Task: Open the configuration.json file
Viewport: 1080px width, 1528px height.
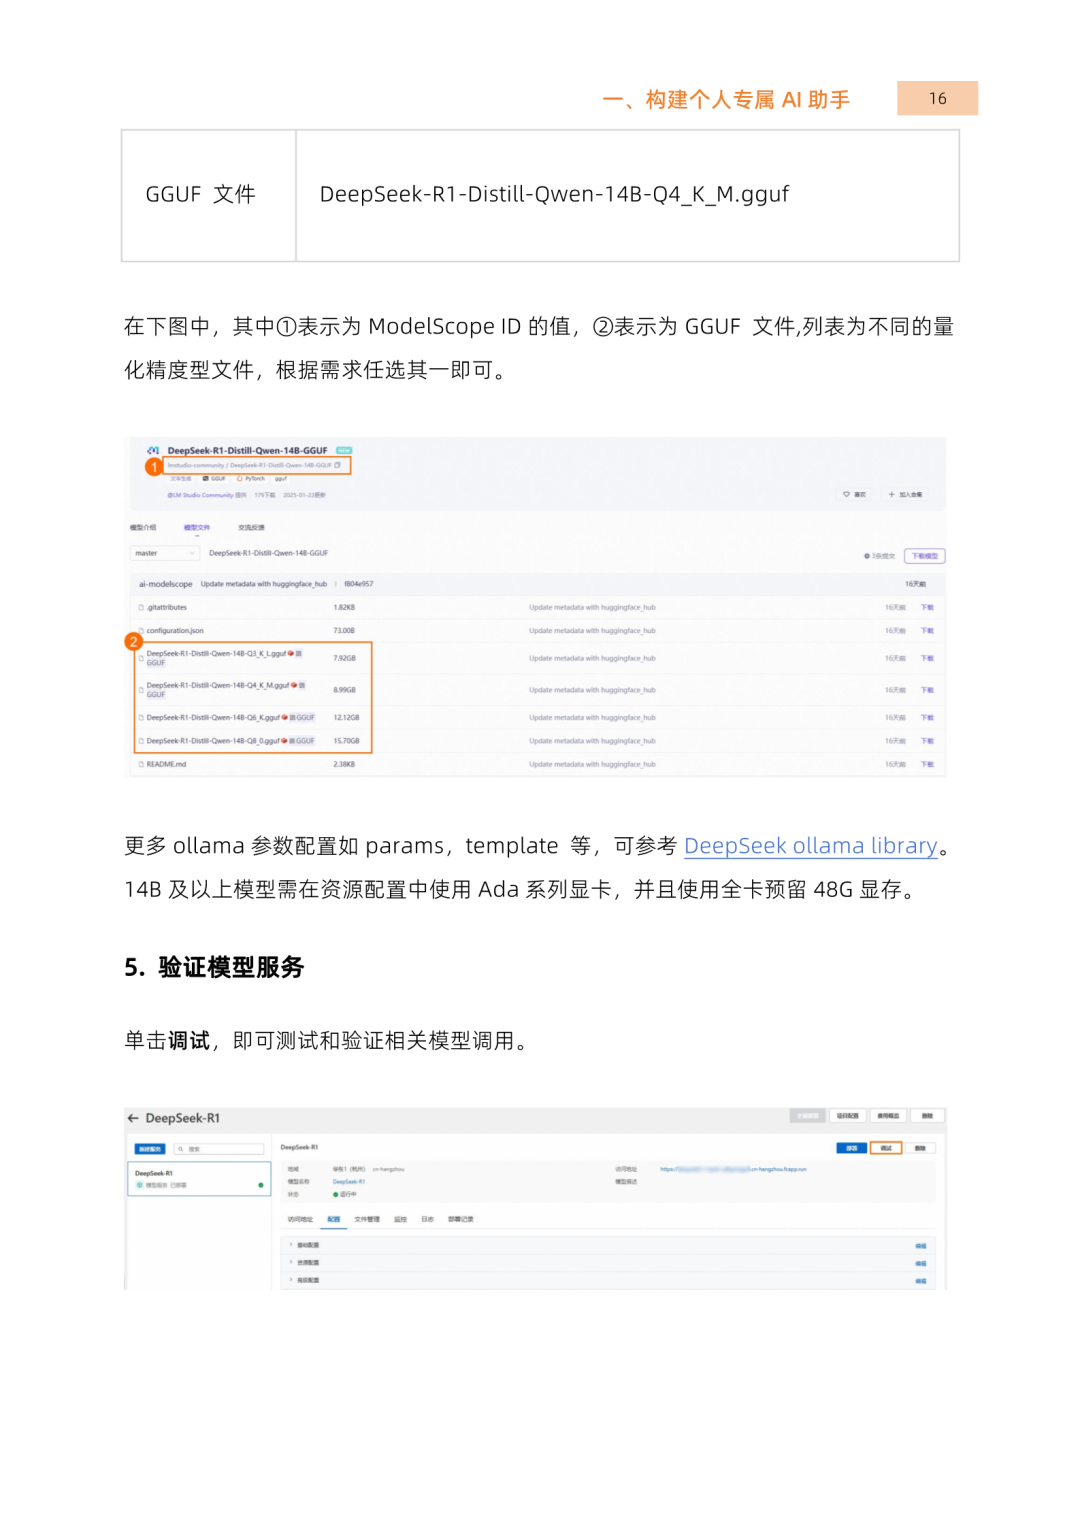Action: point(174,631)
